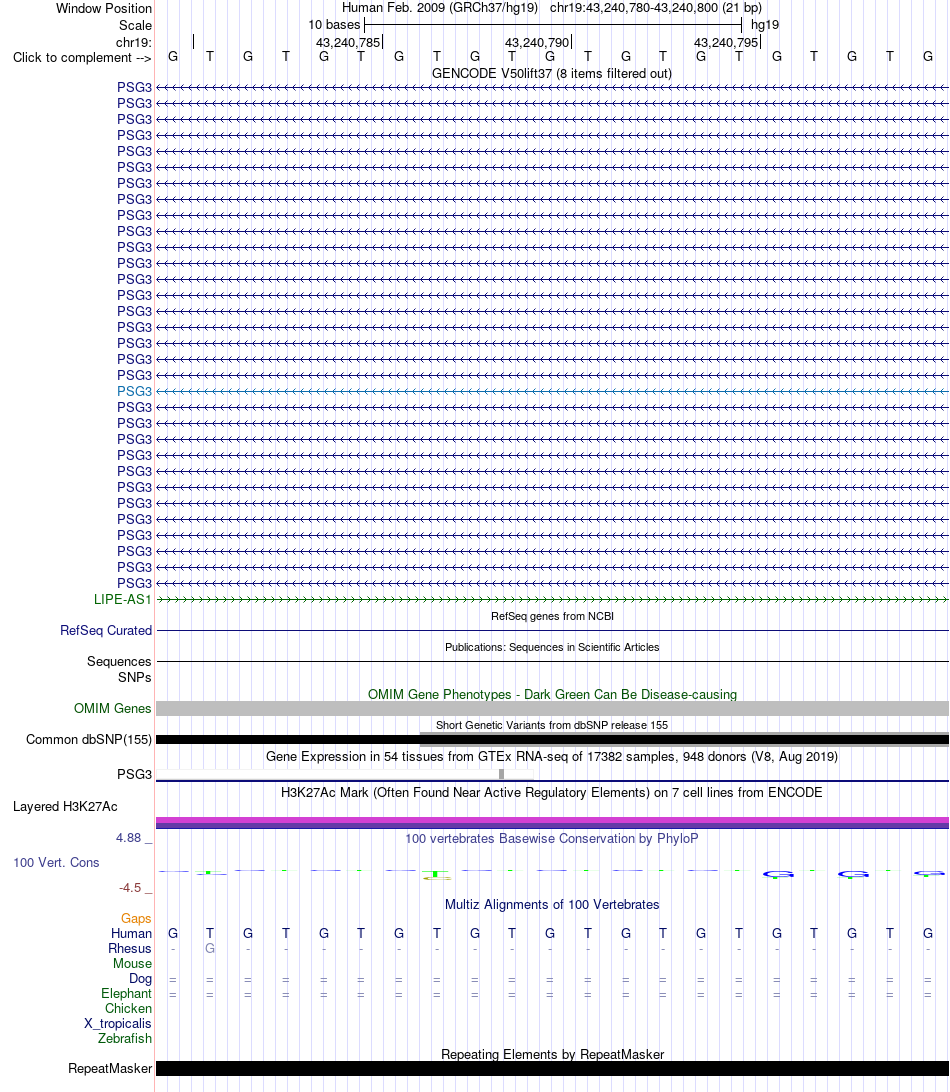950x1092 pixels.
Task: Click the "Human Feb. 2009 (GRCh37/hg19)" heading
Action: click(439, 8)
